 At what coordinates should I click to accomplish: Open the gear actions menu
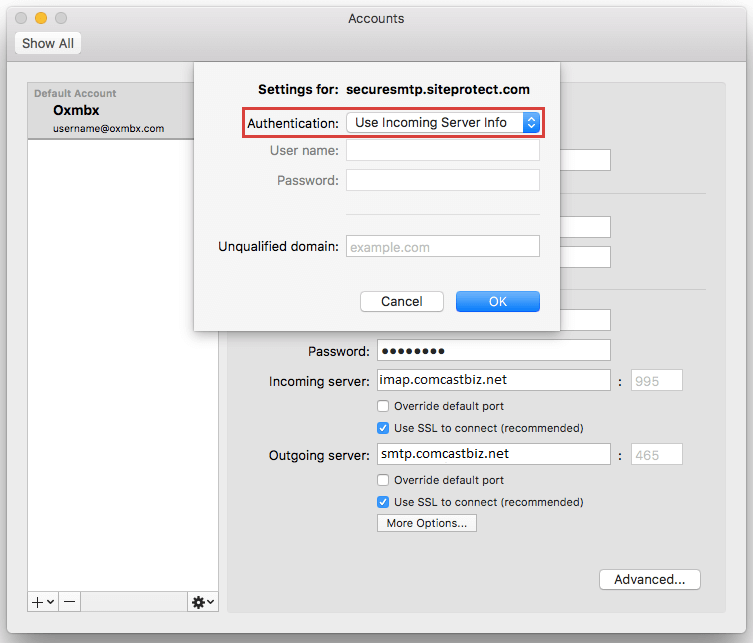coord(202,602)
